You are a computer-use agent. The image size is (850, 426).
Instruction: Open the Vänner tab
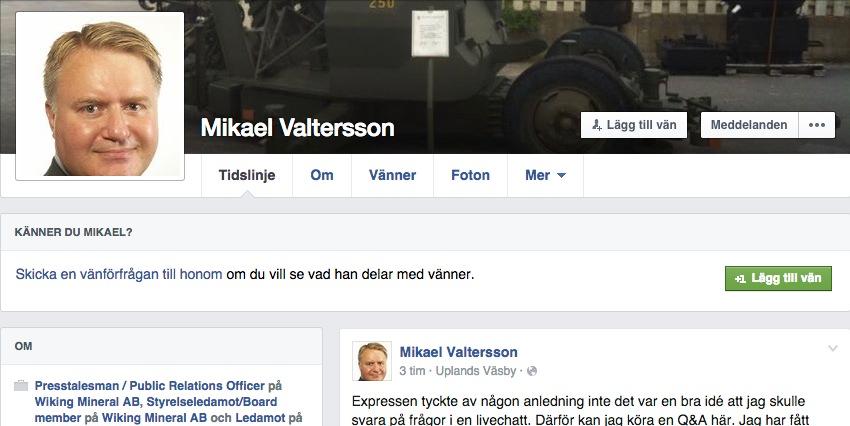pos(392,176)
